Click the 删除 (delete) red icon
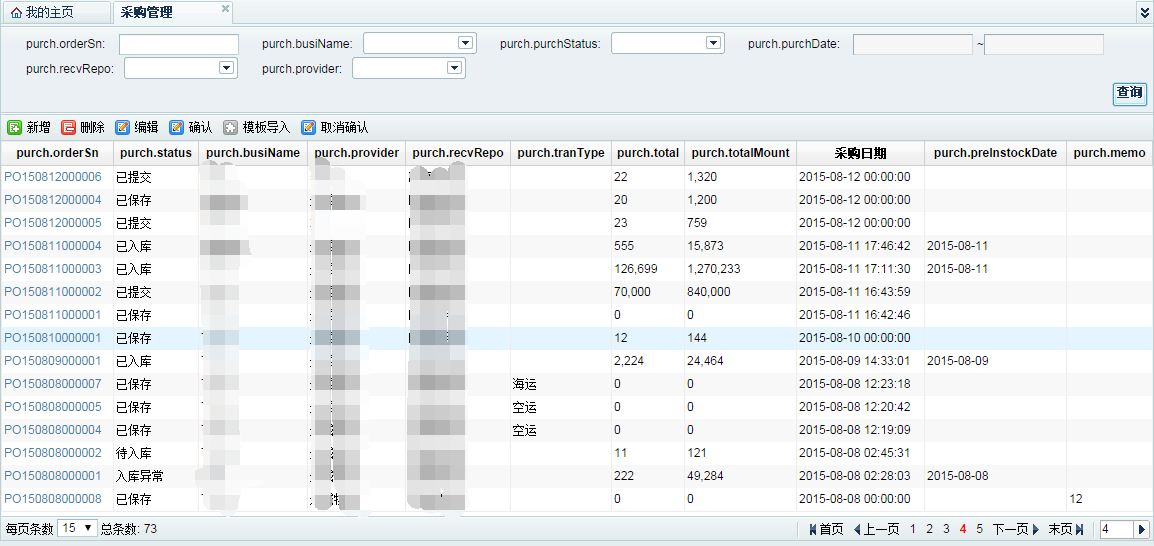Screen dimensions: 1154x546 click(68, 128)
